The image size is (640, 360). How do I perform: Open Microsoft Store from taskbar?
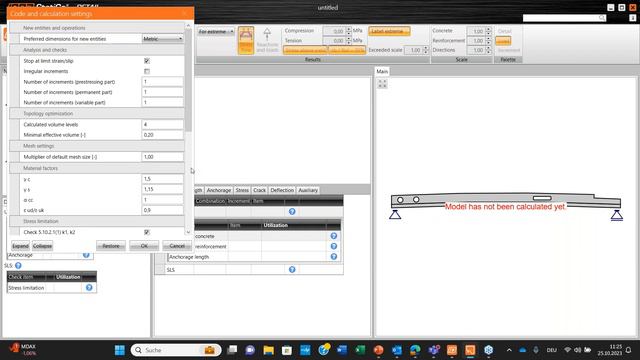pyautogui.click(x=287, y=350)
